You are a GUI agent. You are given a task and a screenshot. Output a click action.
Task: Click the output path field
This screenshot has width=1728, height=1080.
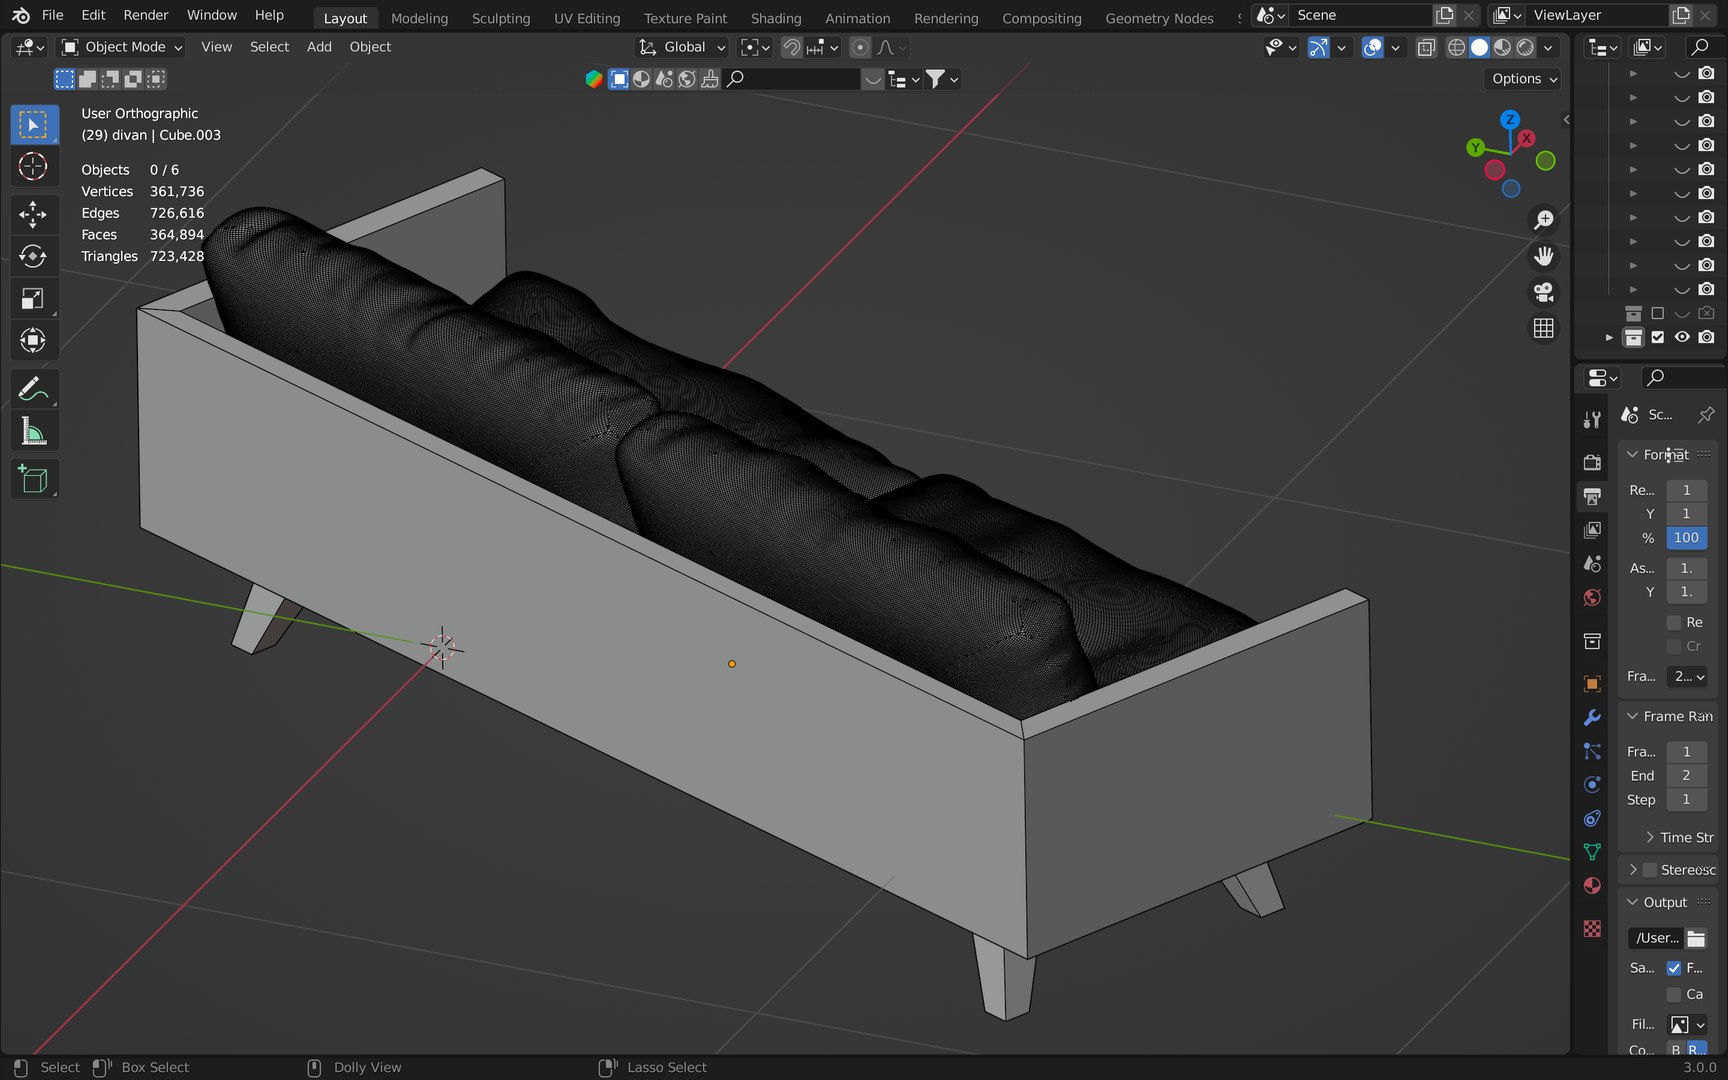(1656, 938)
